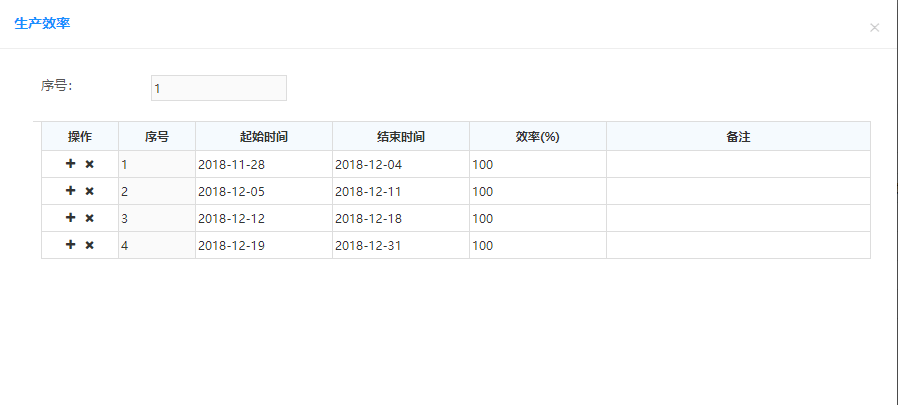
Task: Select start date 2018-11-28 cell
Action: coord(264,164)
